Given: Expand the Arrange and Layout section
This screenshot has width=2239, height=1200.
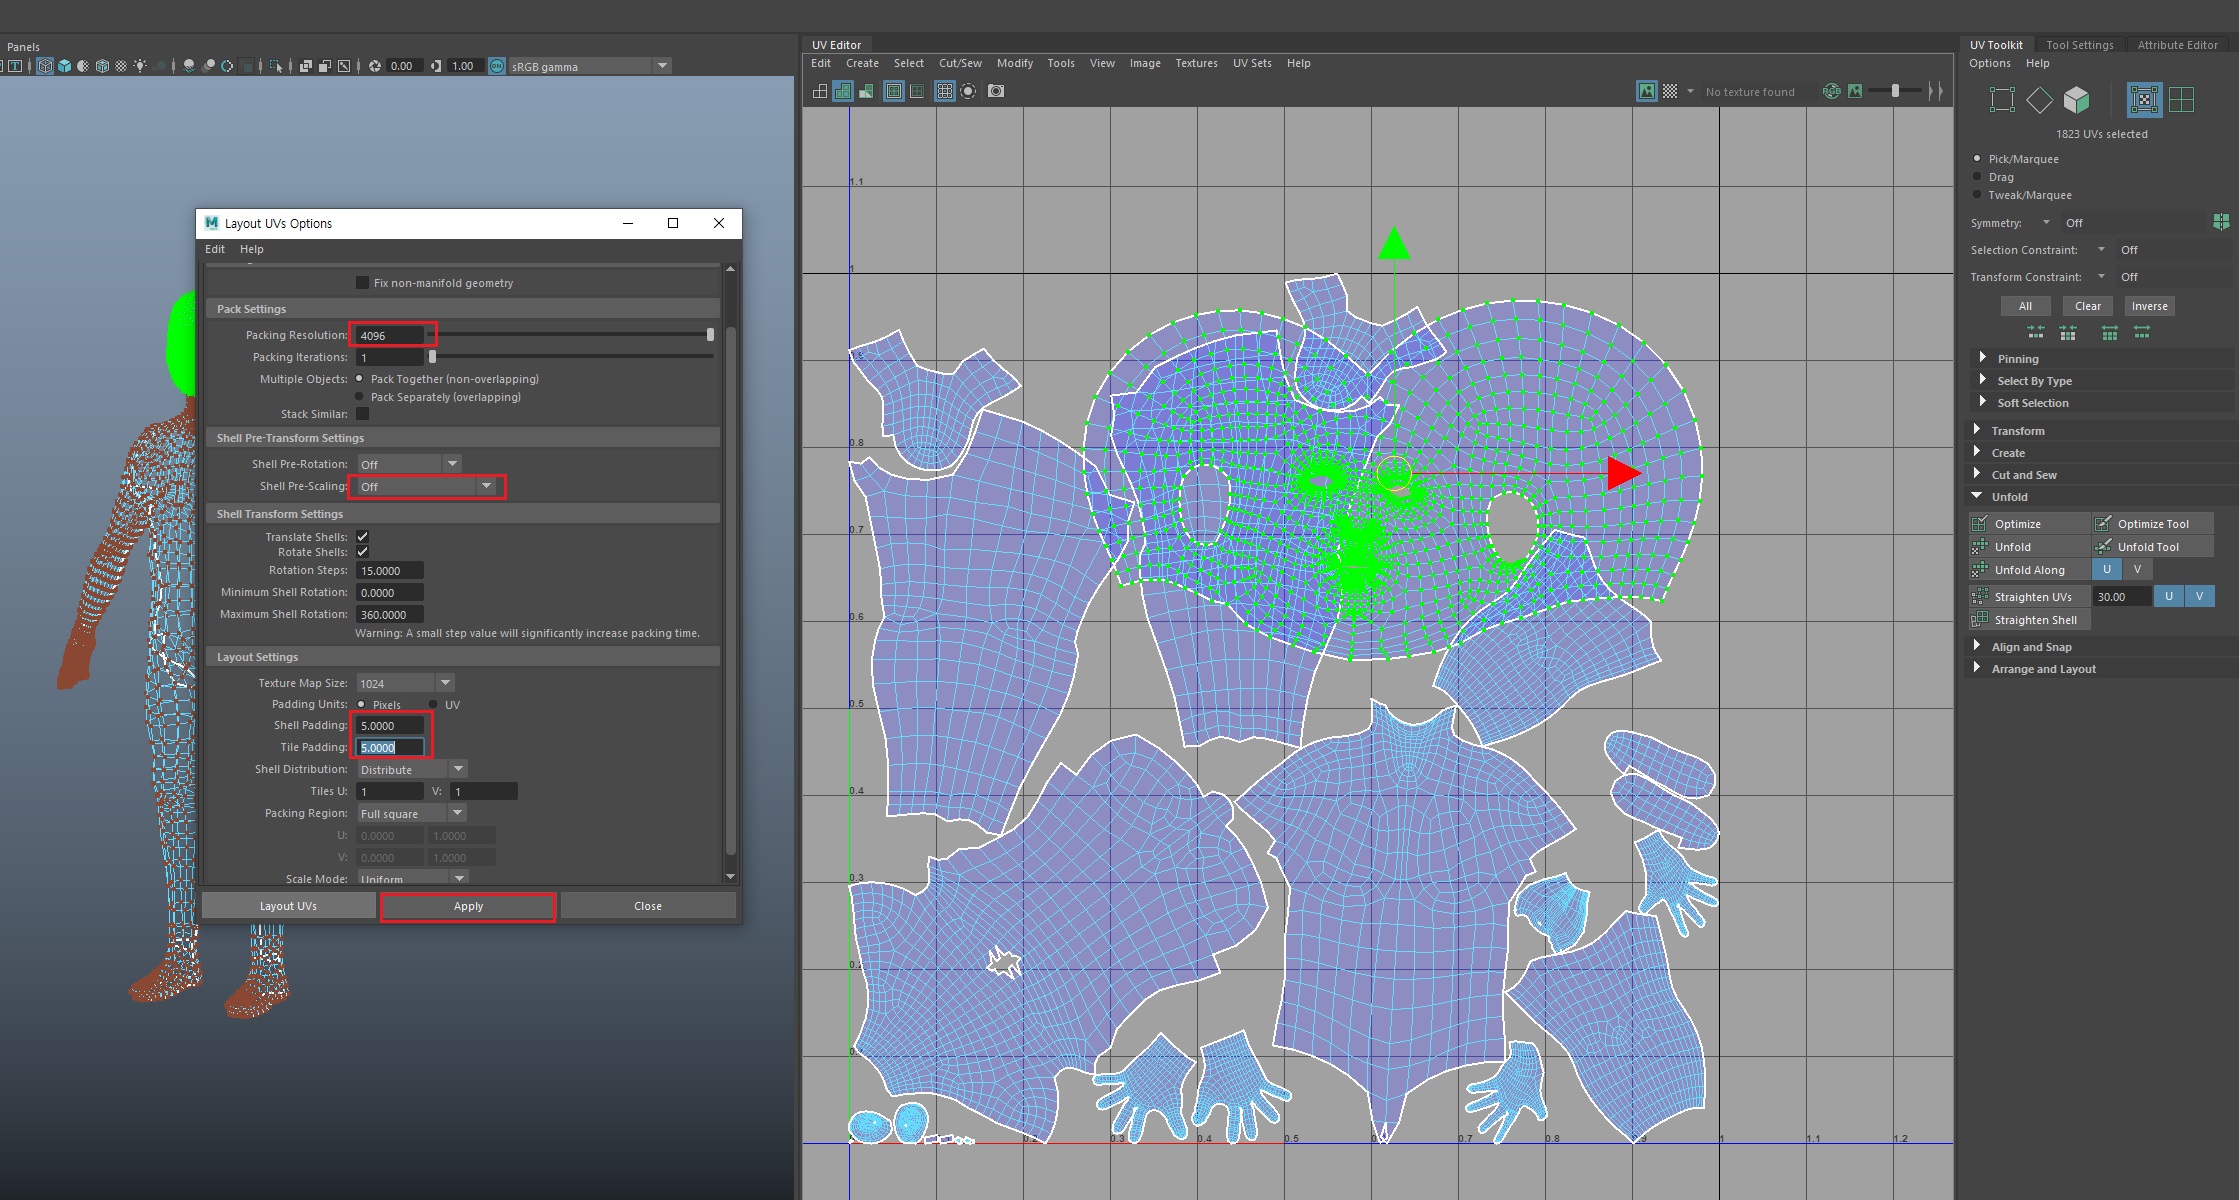Looking at the screenshot, I should click(2043, 669).
